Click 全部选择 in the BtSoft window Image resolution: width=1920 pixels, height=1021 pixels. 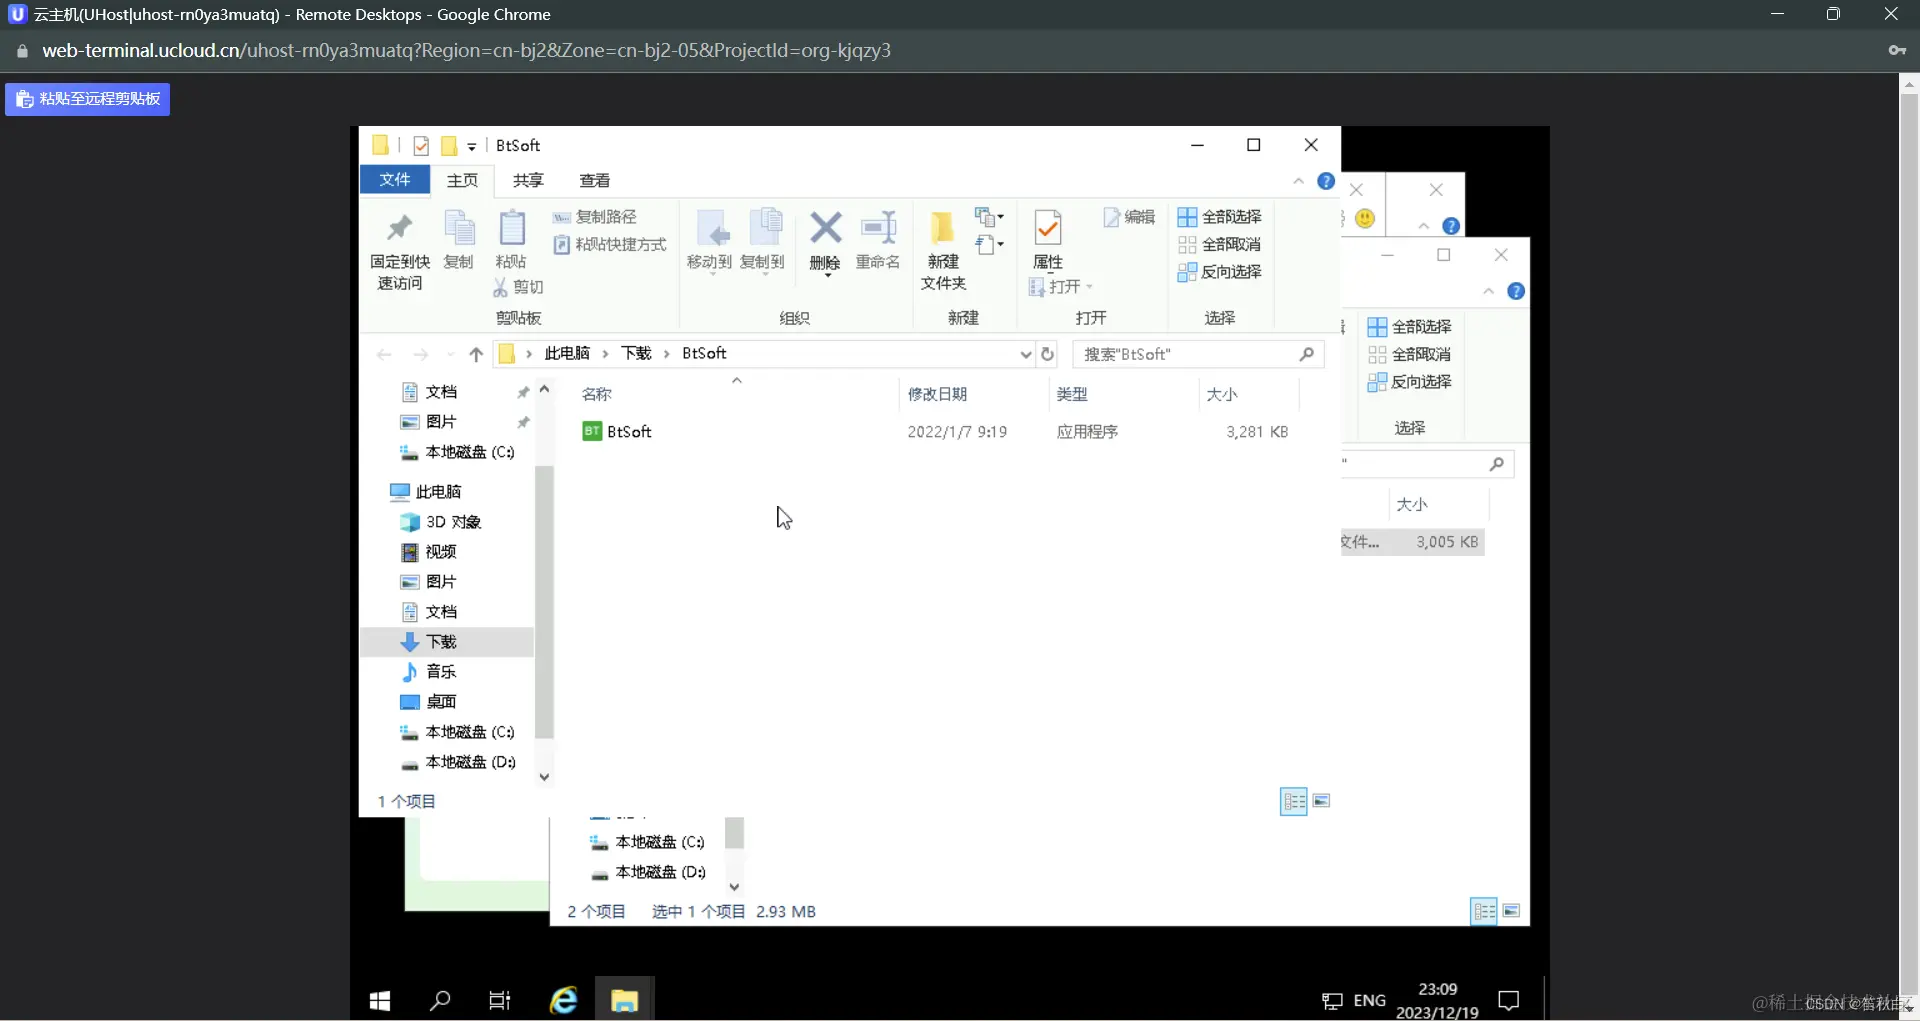tap(1219, 217)
